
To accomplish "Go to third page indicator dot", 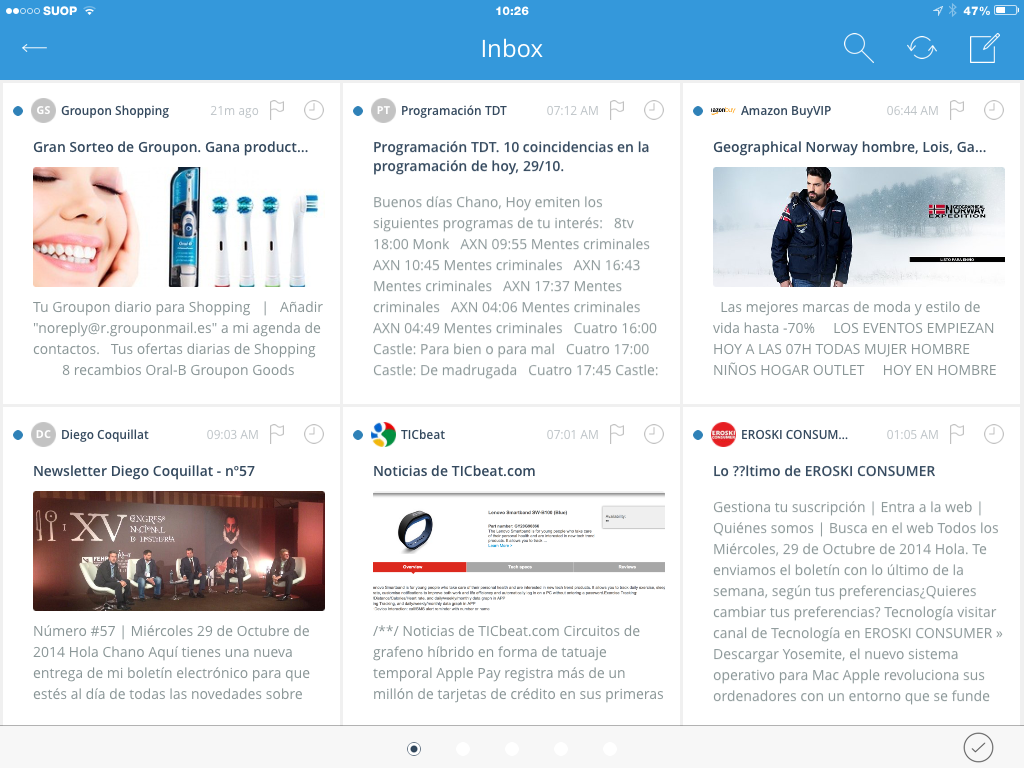I will pos(512,748).
